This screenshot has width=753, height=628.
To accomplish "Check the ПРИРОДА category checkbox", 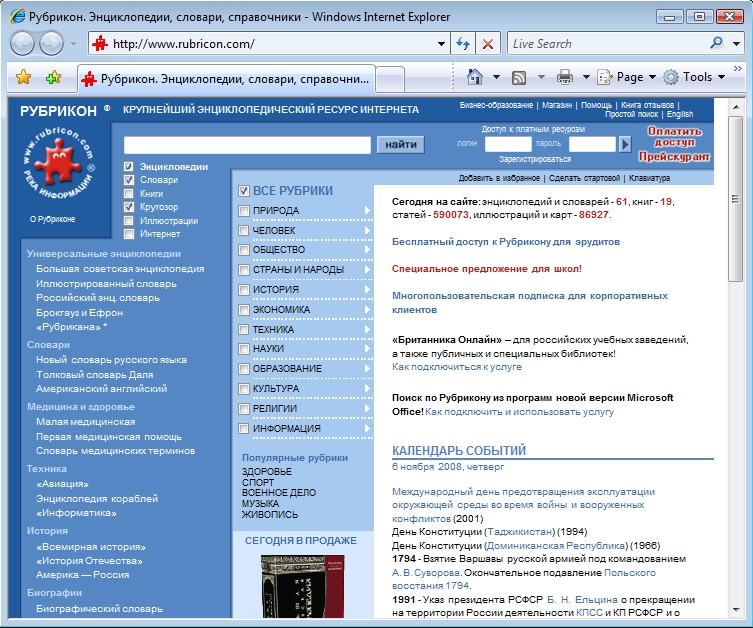I will (x=243, y=211).
